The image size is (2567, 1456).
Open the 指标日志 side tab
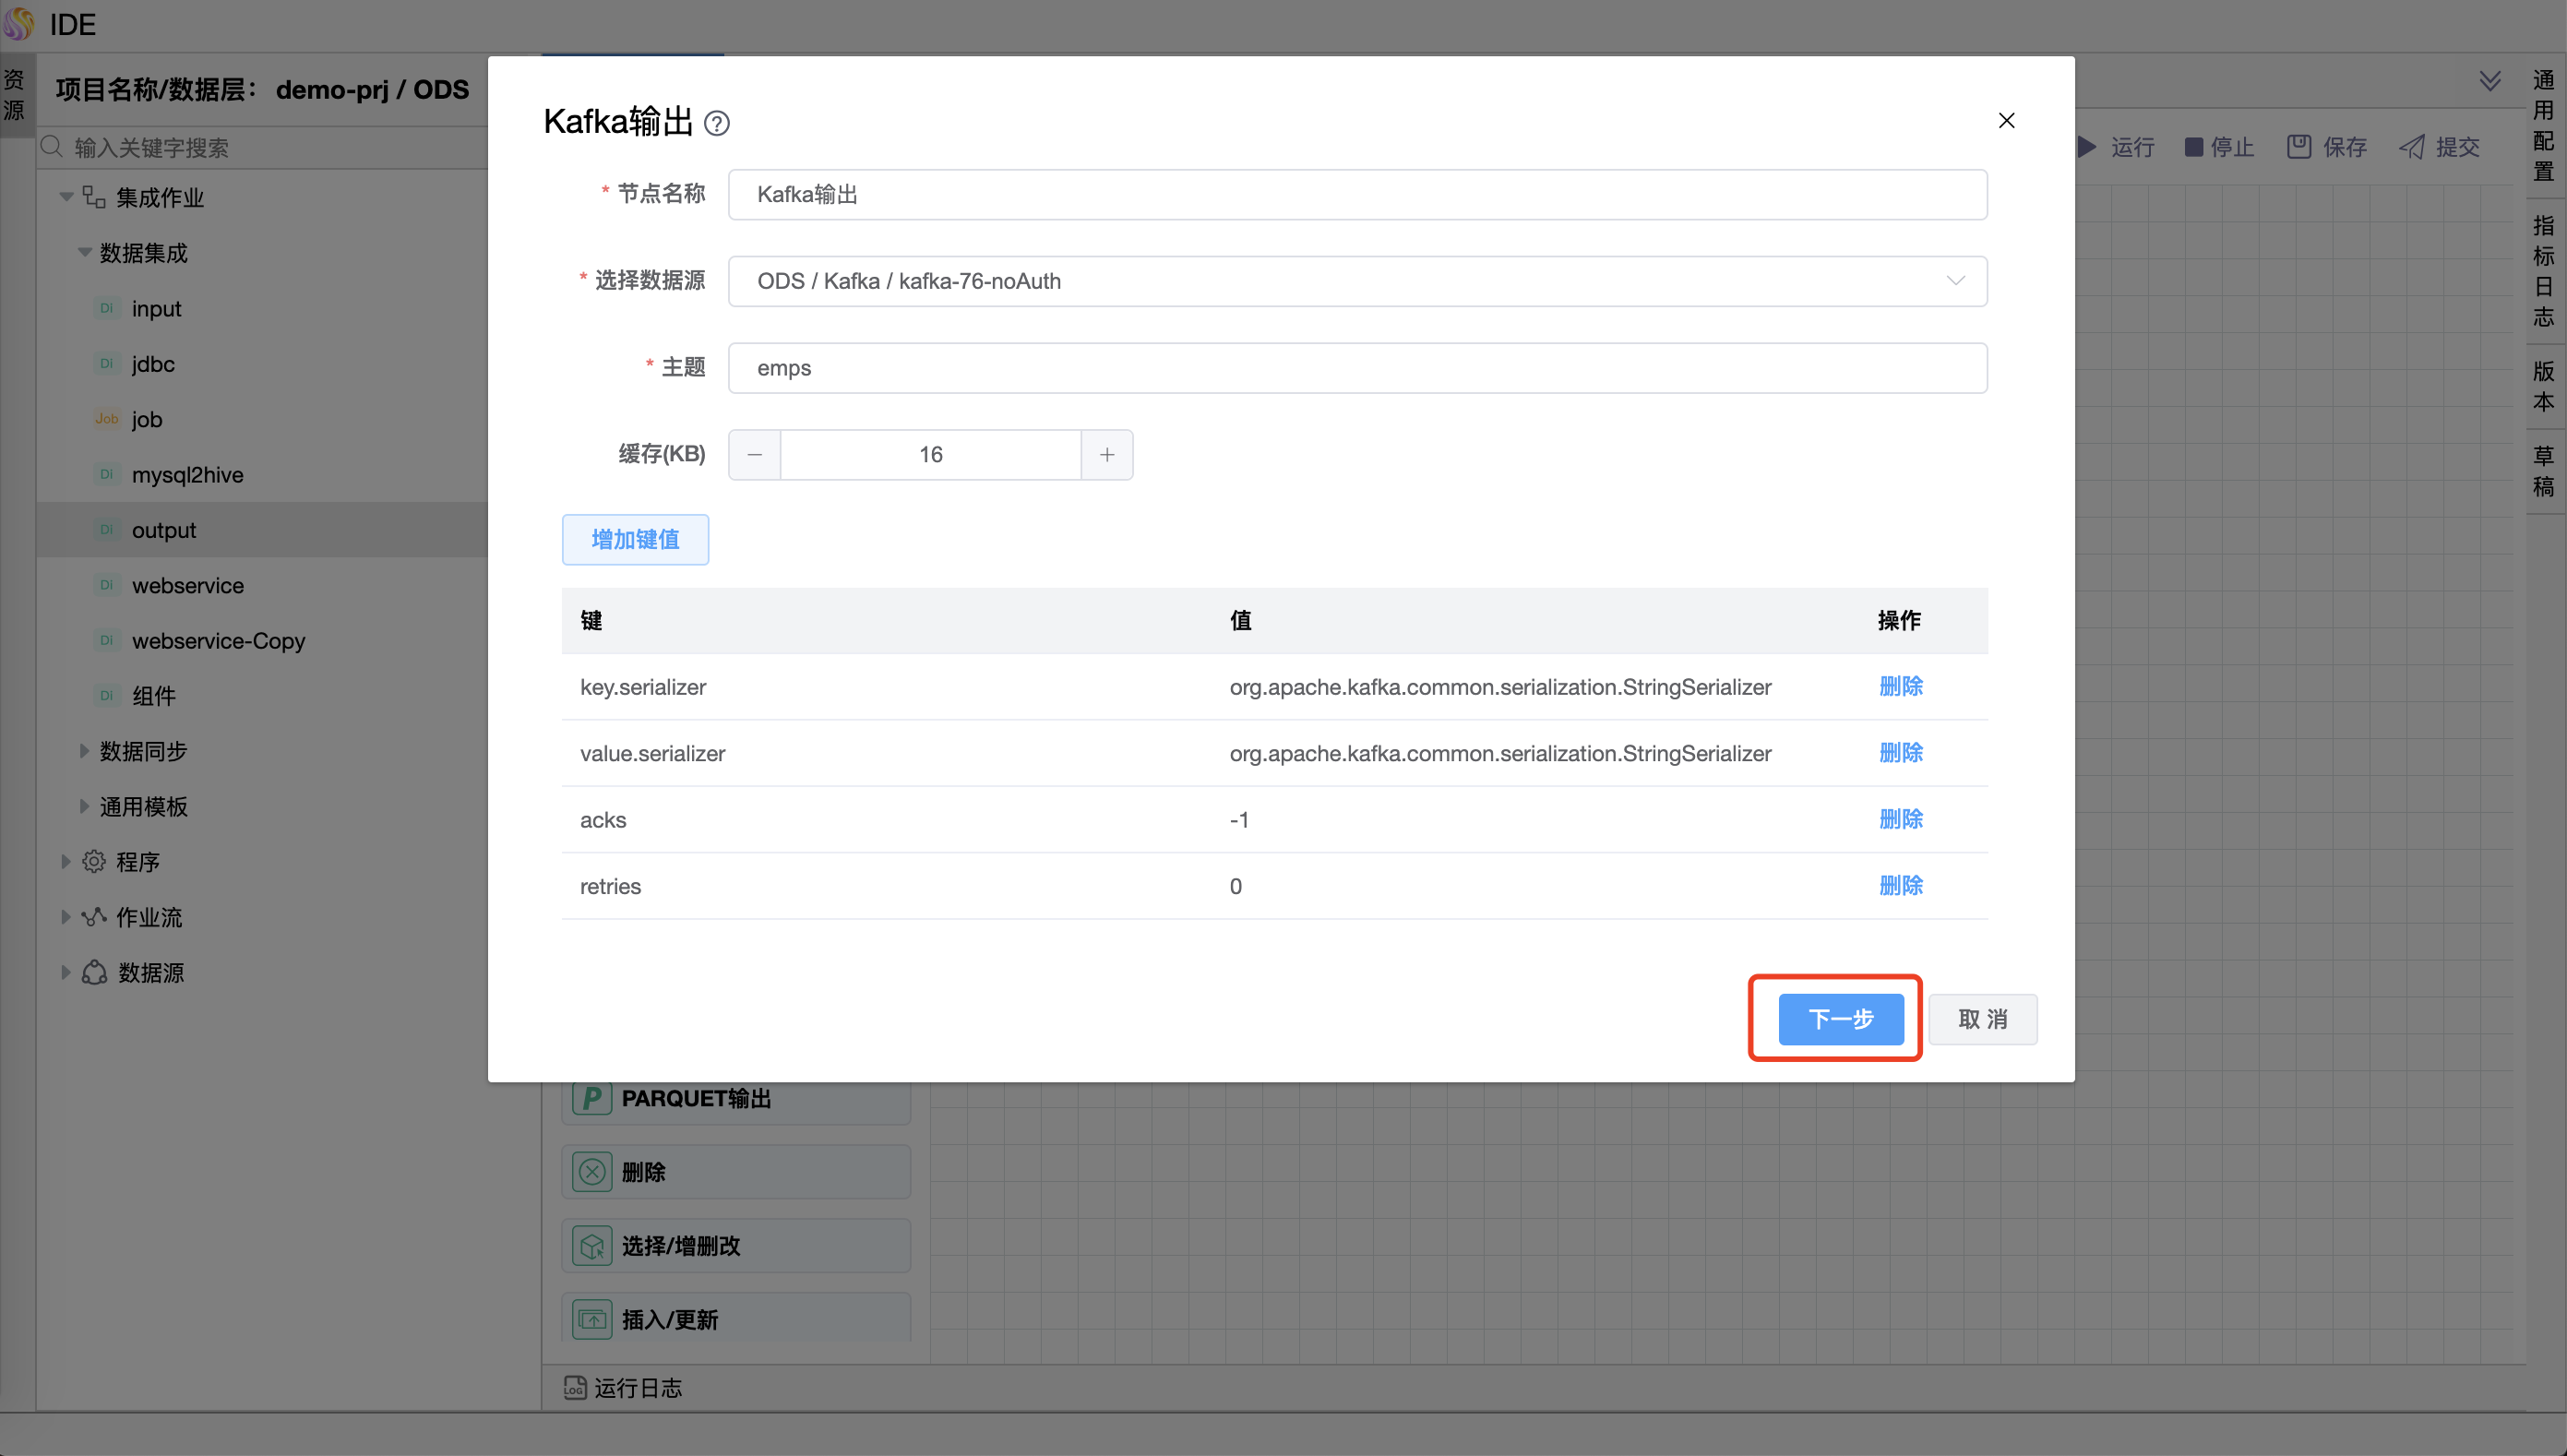[2543, 271]
